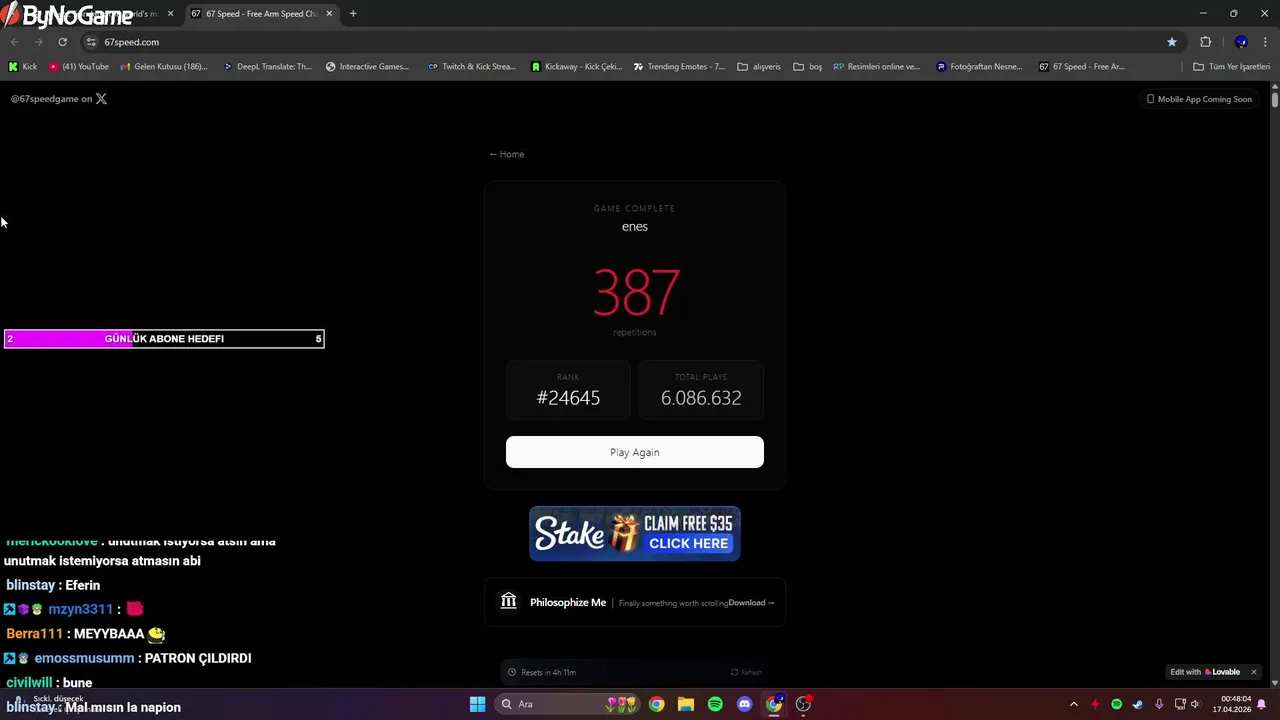Open the Gelen Kutusu (186) bookmark
The height and width of the screenshot is (720, 1280).
(164, 67)
